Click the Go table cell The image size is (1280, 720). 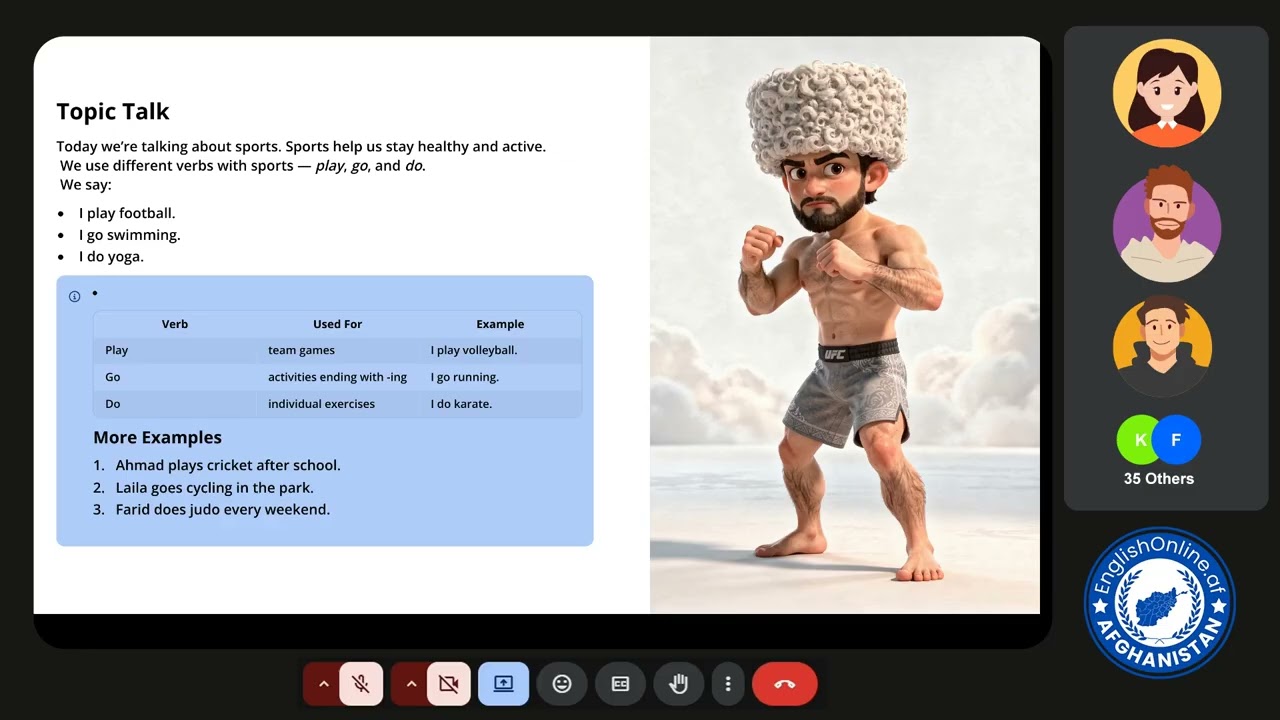click(x=176, y=377)
